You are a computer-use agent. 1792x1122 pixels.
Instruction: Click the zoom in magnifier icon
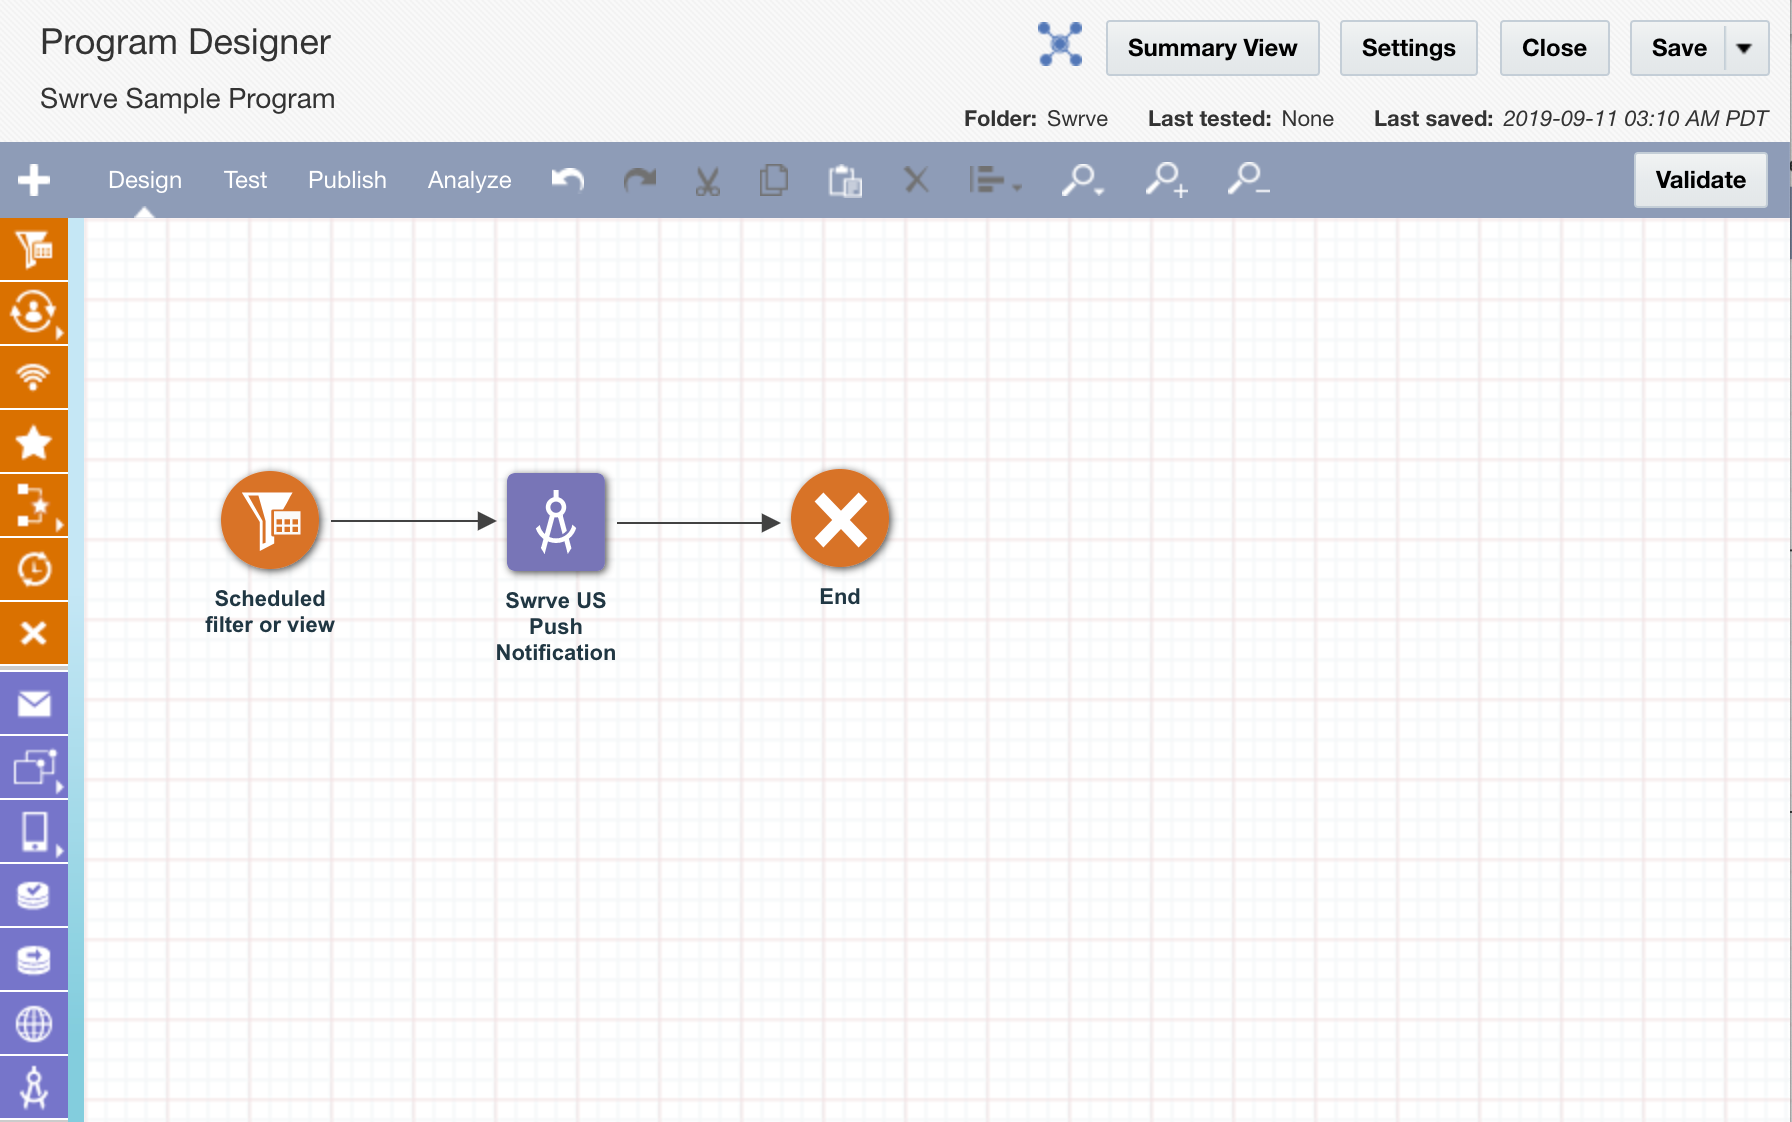[1166, 180]
